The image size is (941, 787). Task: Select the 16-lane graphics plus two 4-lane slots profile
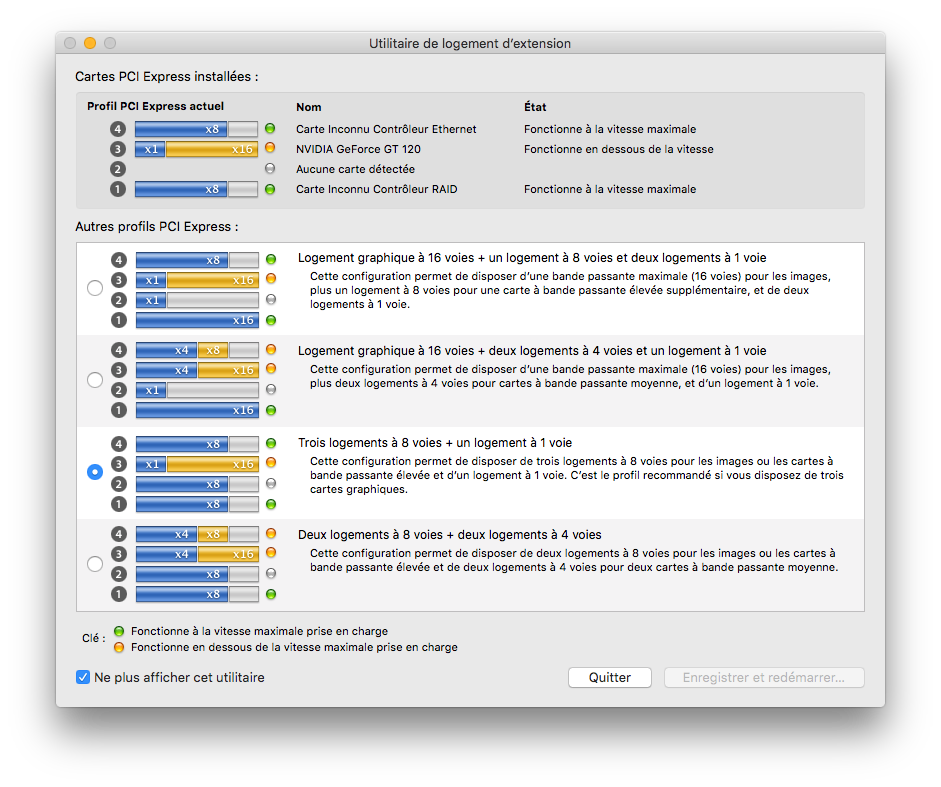(x=95, y=380)
